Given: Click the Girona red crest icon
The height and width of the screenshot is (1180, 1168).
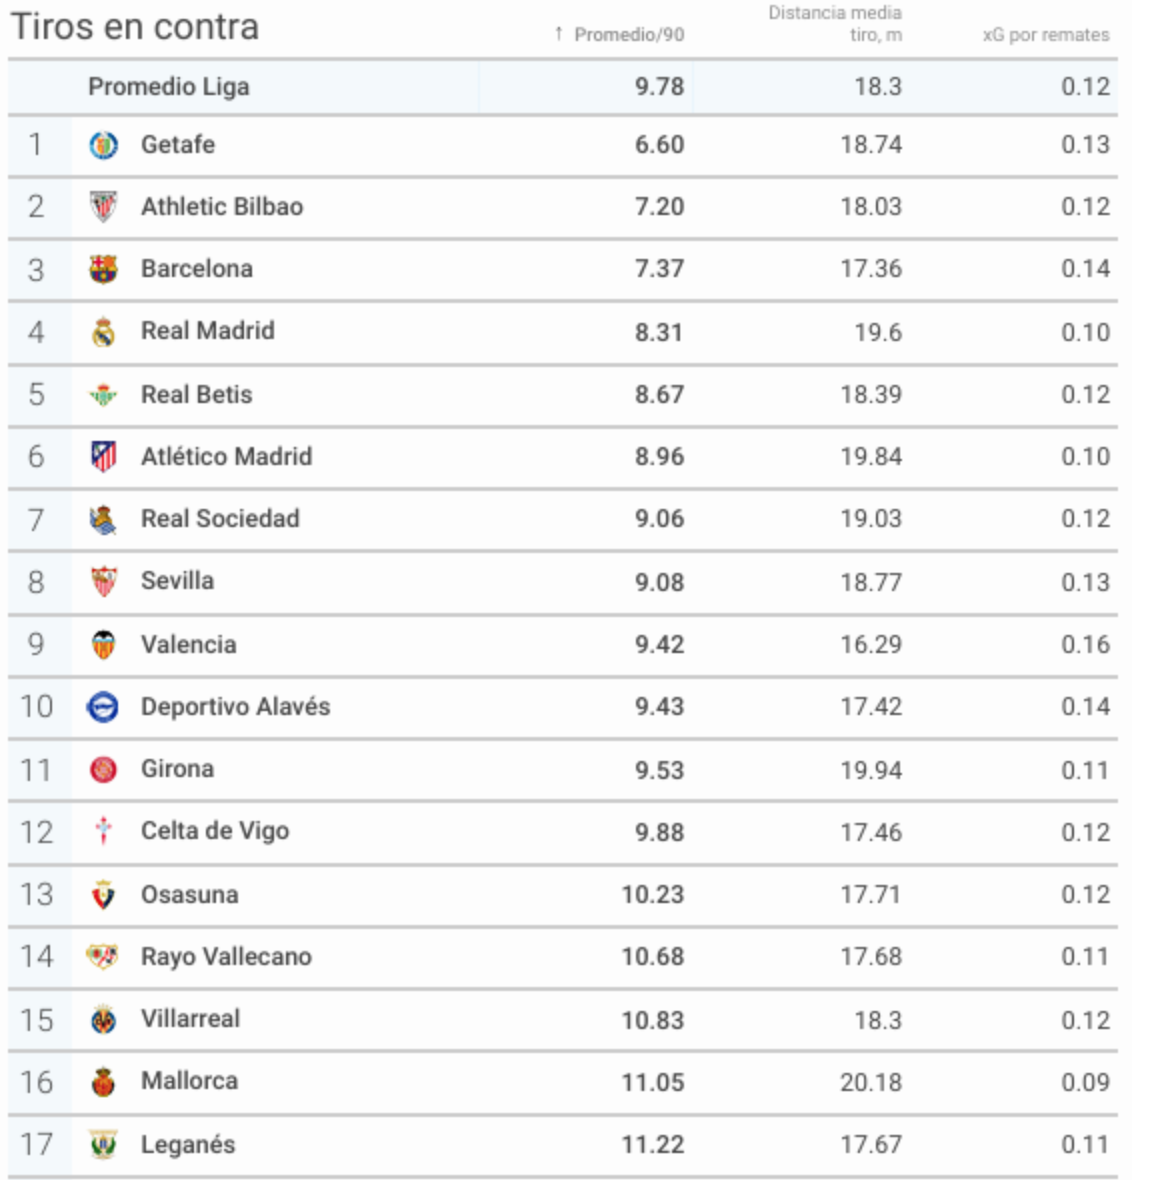Looking at the screenshot, I should point(103,770).
